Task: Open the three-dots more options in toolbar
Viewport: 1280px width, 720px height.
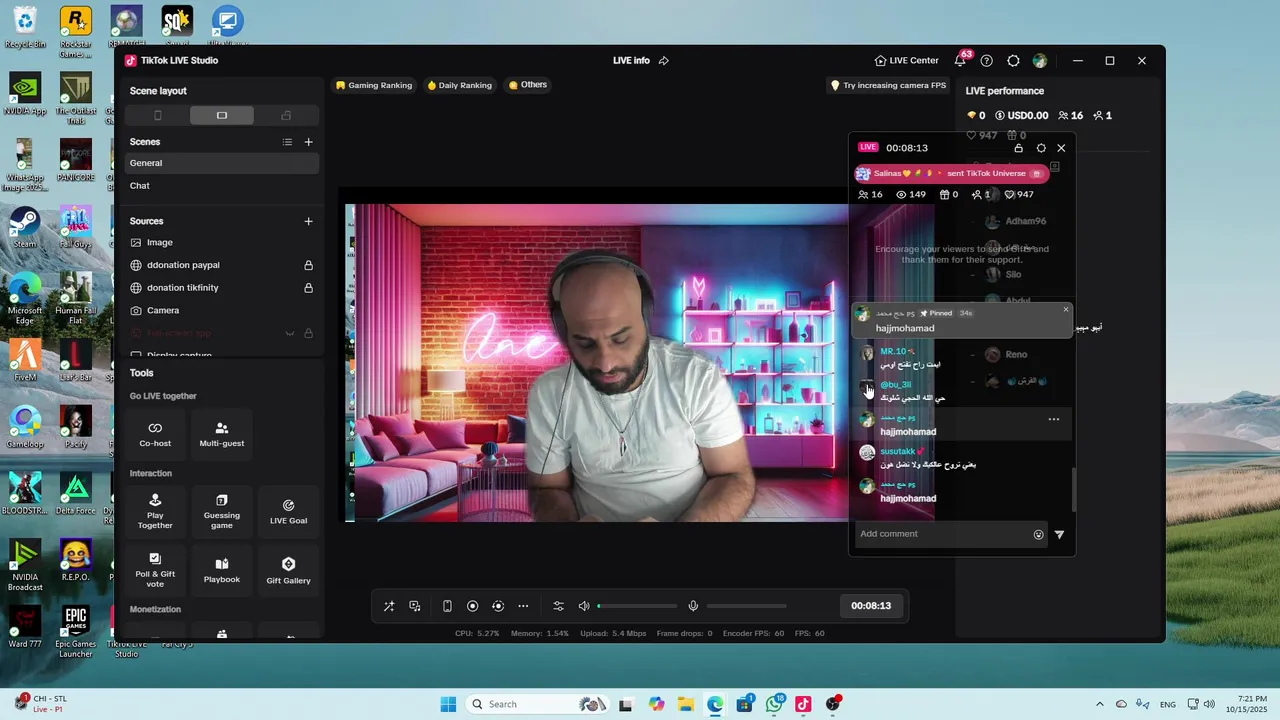Action: pos(523,606)
